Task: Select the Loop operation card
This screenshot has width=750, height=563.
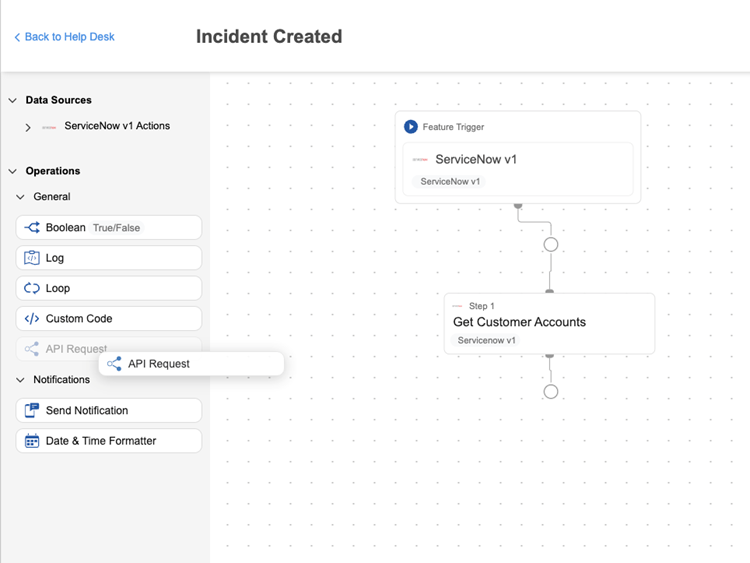Action: (x=109, y=288)
